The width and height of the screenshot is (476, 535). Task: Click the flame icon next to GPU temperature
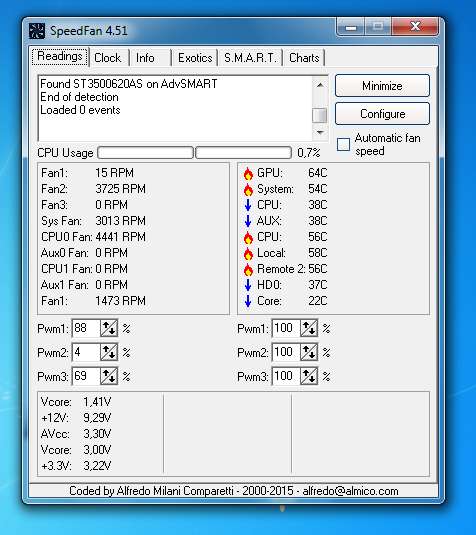[248, 173]
